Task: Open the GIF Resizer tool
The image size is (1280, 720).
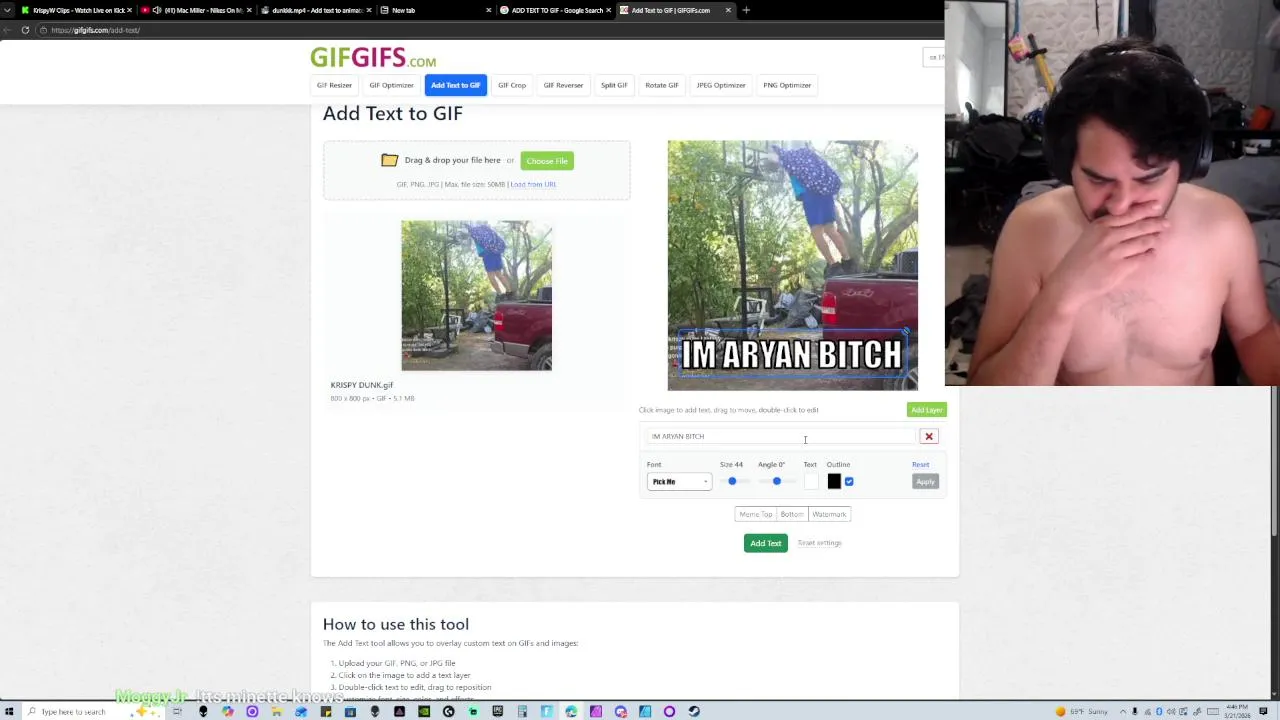Action: click(x=334, y=85)
